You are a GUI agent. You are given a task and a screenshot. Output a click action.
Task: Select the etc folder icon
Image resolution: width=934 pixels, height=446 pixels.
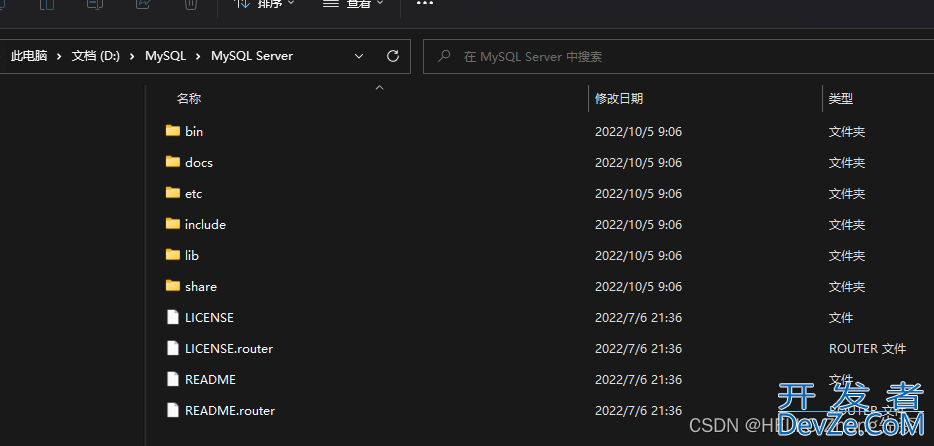(173, 192)
